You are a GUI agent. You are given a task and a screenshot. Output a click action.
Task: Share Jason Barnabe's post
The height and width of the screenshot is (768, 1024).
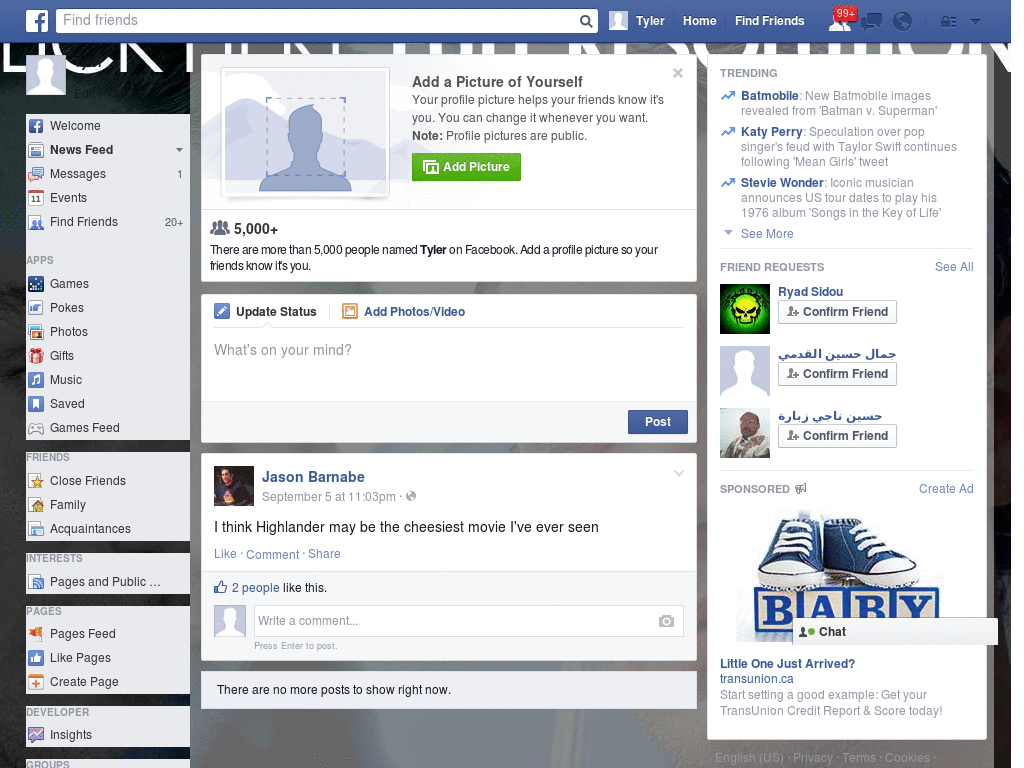click(x=324, y=554)
